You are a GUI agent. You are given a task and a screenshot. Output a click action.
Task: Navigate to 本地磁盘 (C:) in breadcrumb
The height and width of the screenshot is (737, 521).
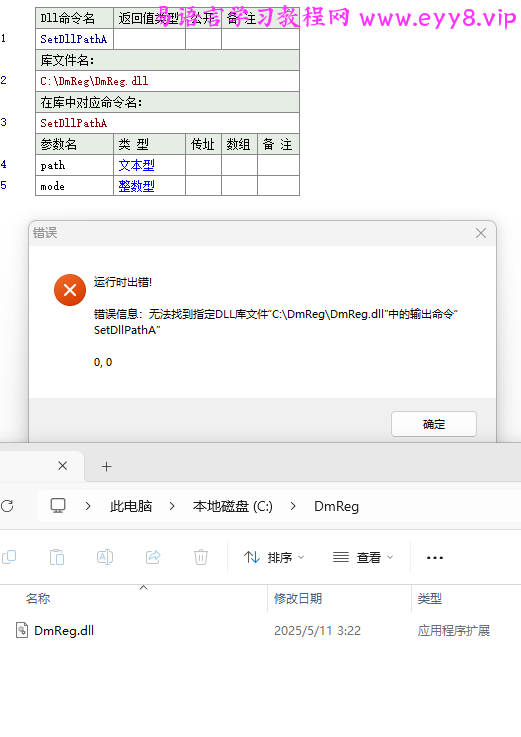[x=232, y=506]
